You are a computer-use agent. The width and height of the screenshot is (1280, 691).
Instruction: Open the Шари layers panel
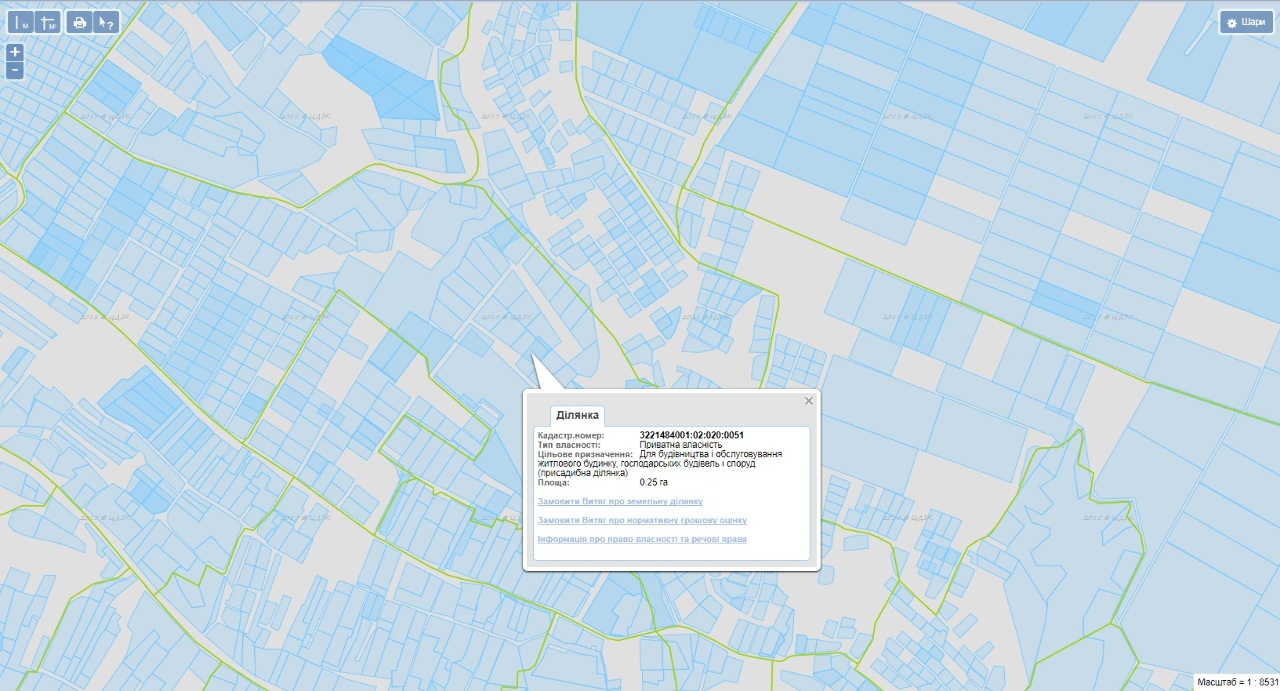(x=1245, y=22)
